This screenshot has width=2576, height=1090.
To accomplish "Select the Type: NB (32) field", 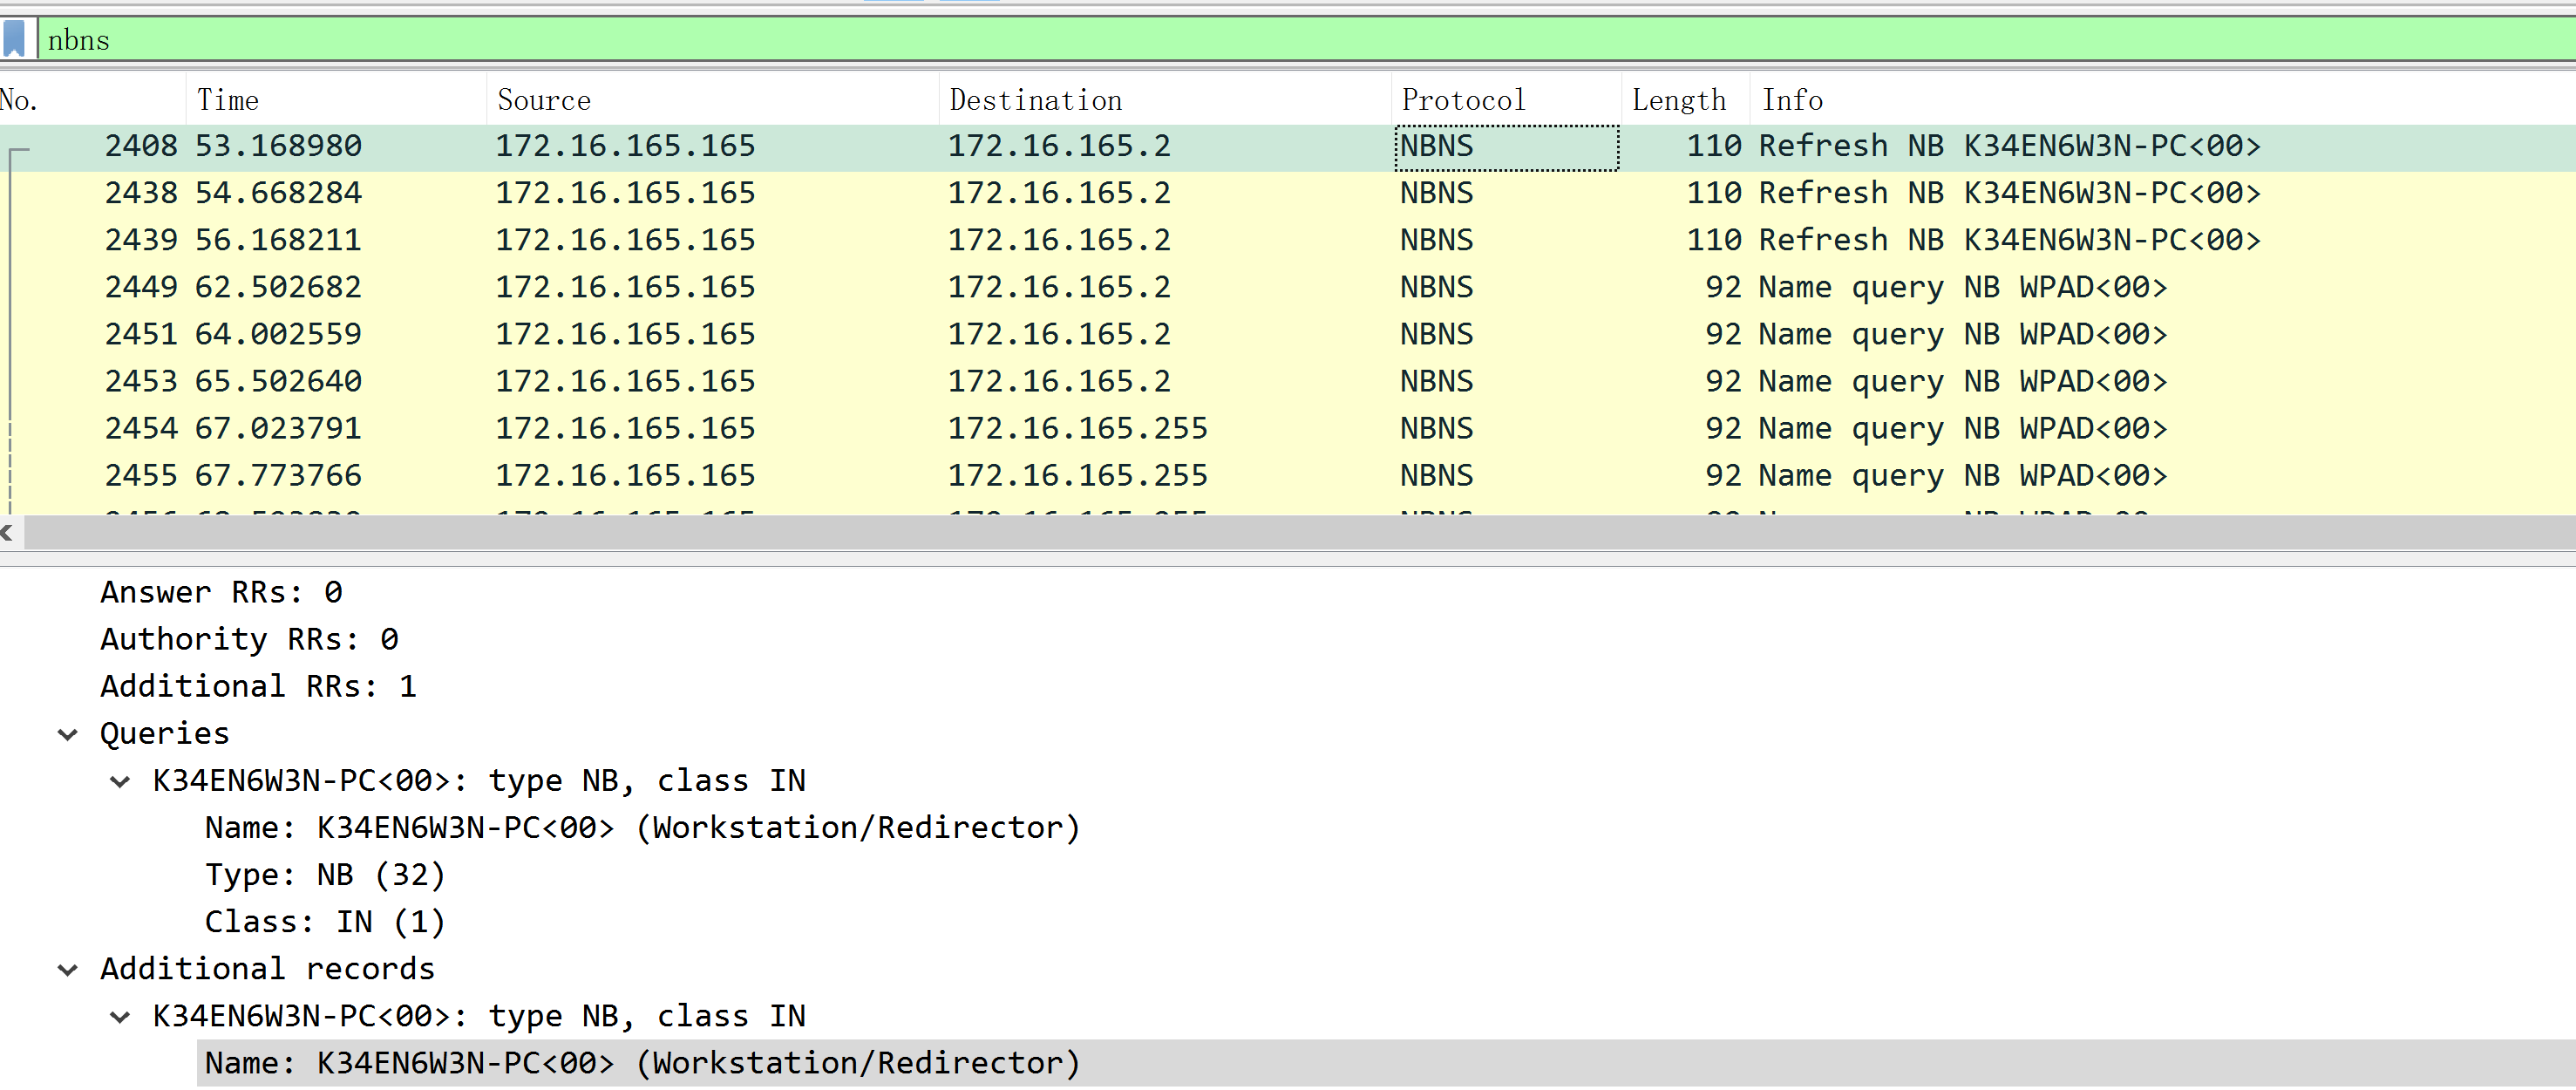I will coord(325,876).
